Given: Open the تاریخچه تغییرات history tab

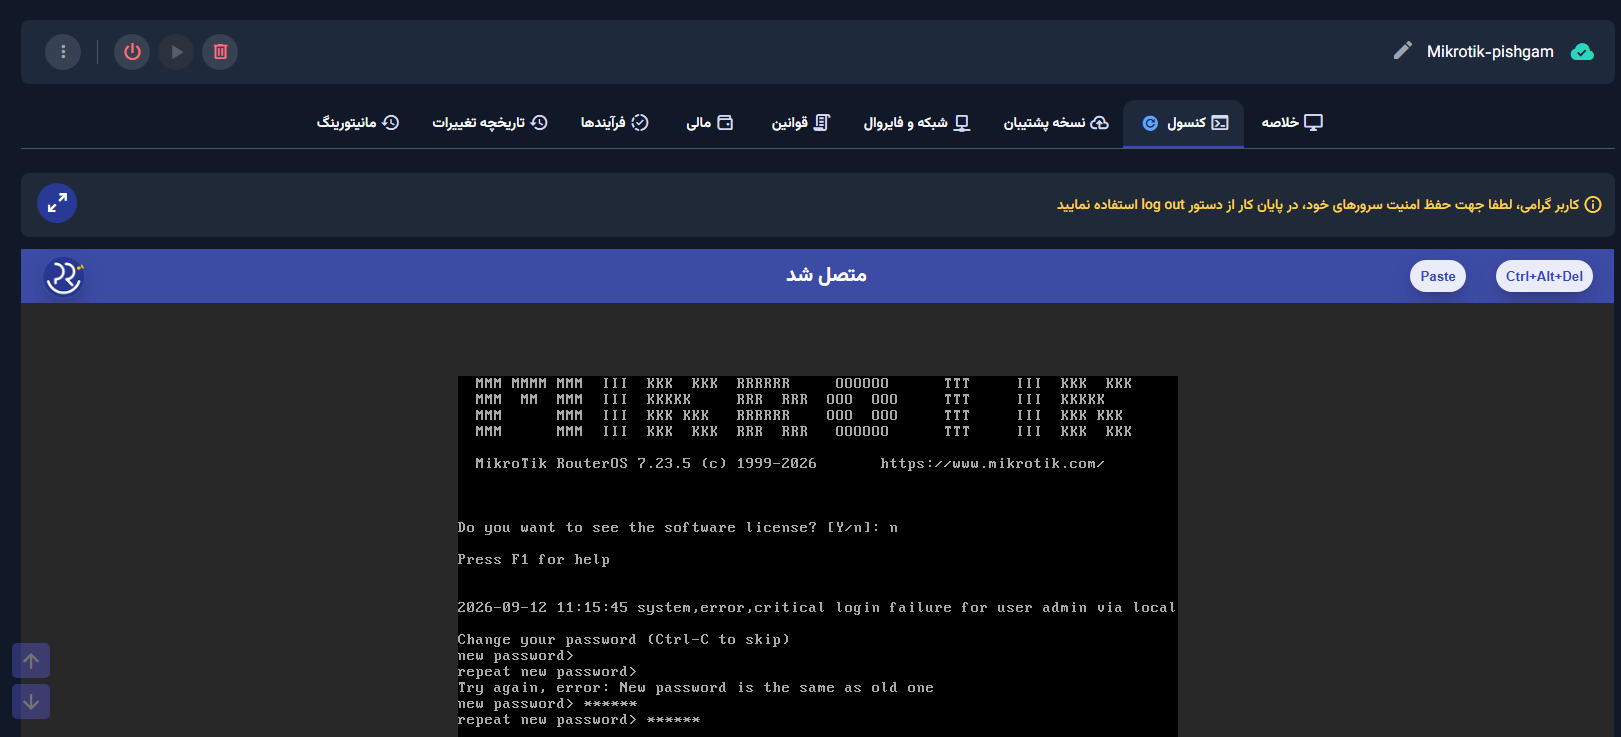Looking at the screenshot, I should tap(490, 122).
